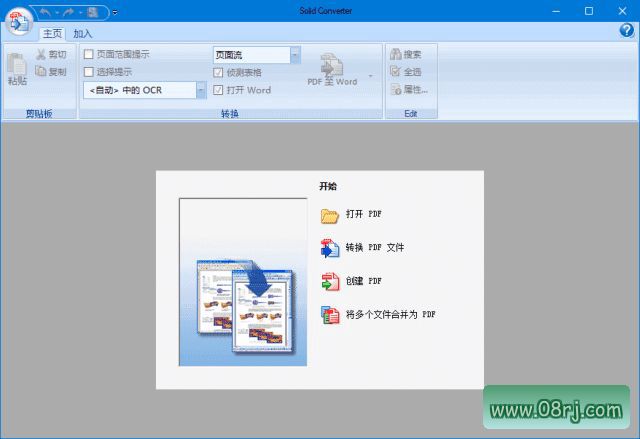Click the 将多个文件合并为 PDF icon
This screenshot has width=640, height=439.
click(330, 315)
